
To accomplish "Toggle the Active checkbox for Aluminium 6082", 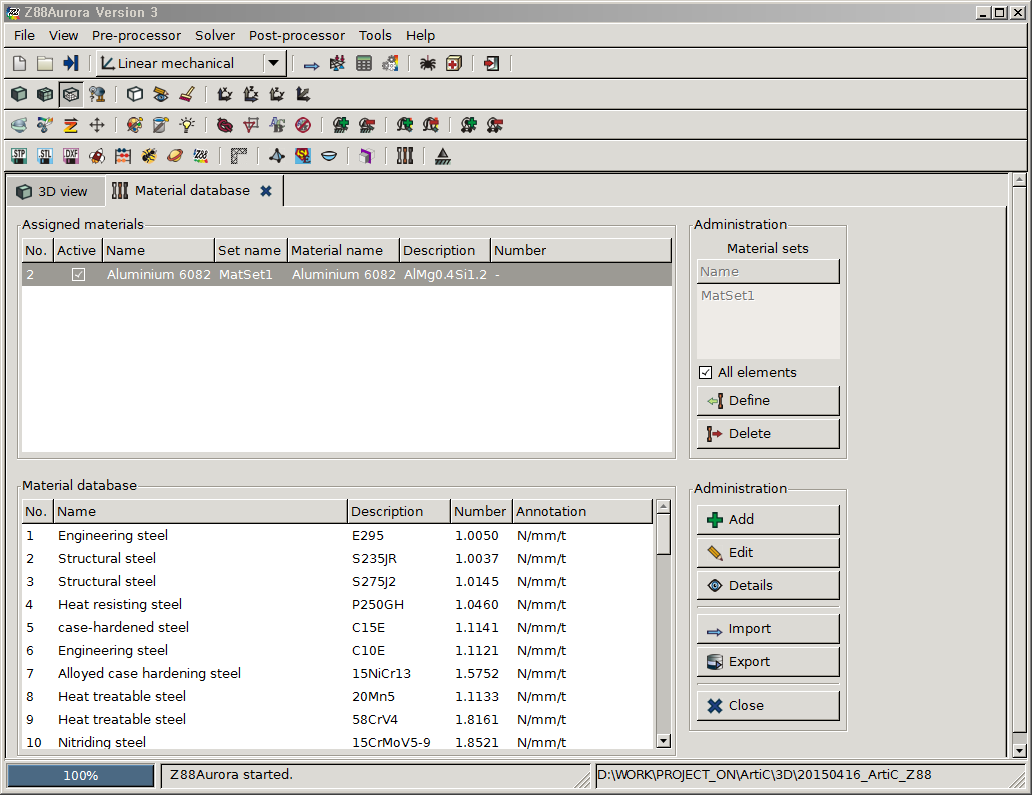I will (77, 273).
